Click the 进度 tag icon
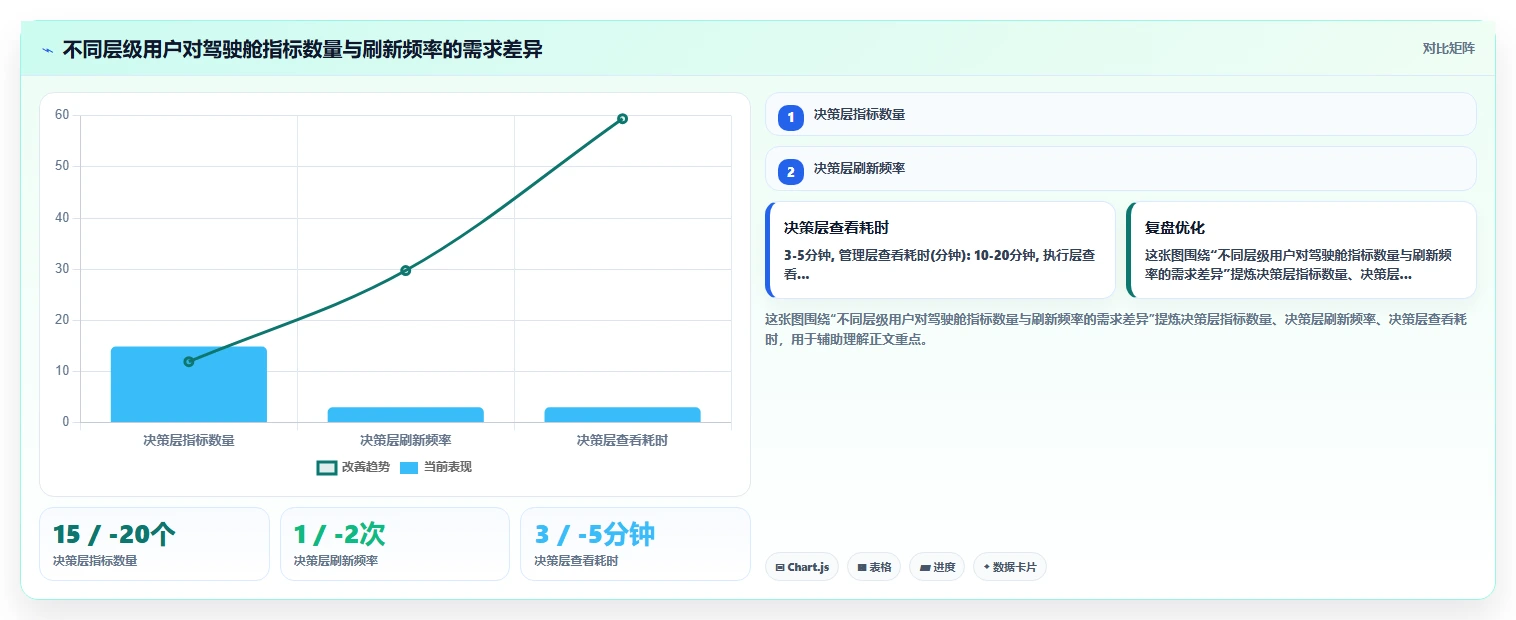Viewport: 1516px width, 620px height. [925, 568]
